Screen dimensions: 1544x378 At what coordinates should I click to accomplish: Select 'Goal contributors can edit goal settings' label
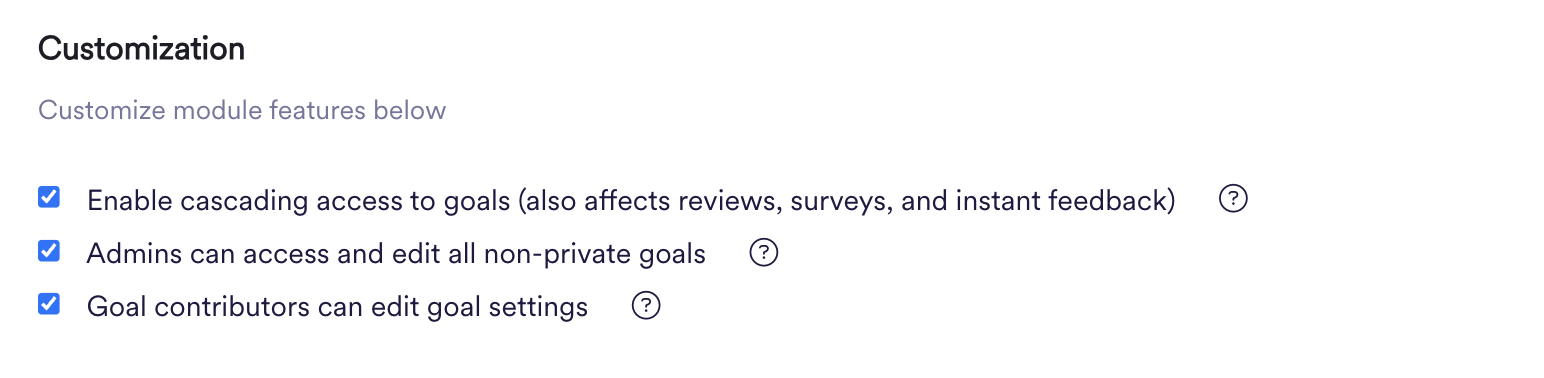(x=337, y=307)
